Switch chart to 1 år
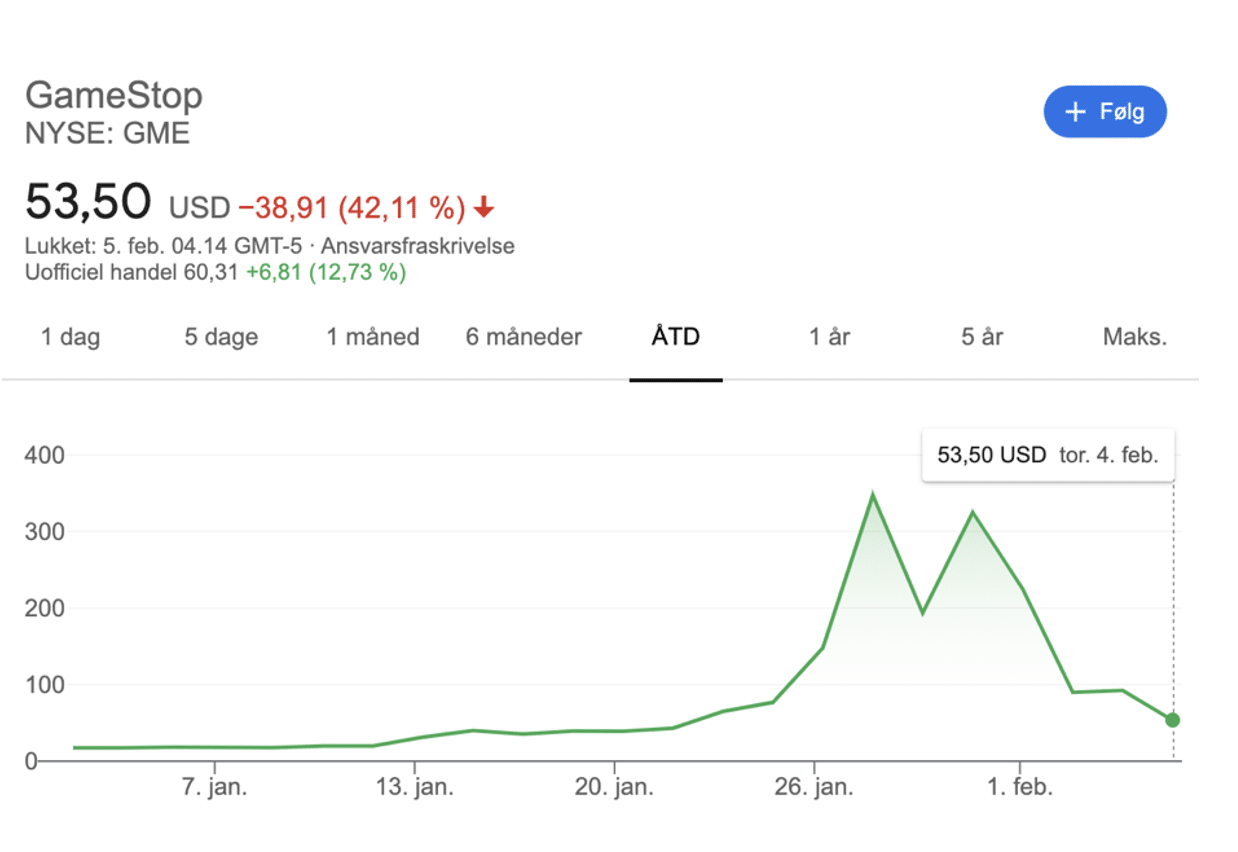This screenshot has height=852, width=1238. (829, 337)
